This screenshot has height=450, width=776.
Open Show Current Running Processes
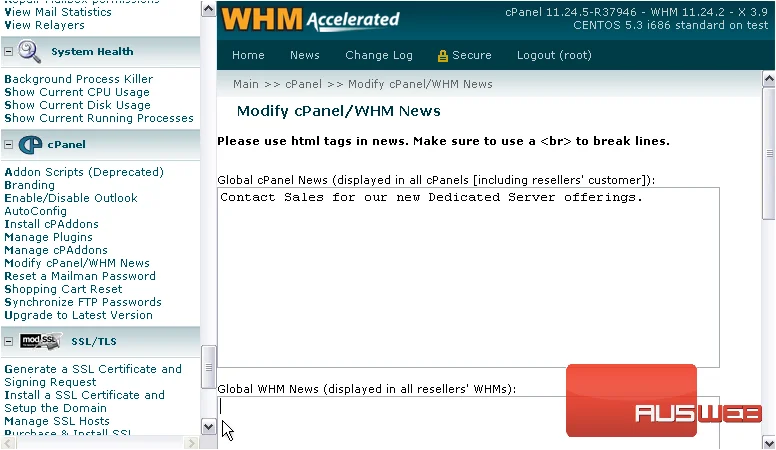coord(98,118)
